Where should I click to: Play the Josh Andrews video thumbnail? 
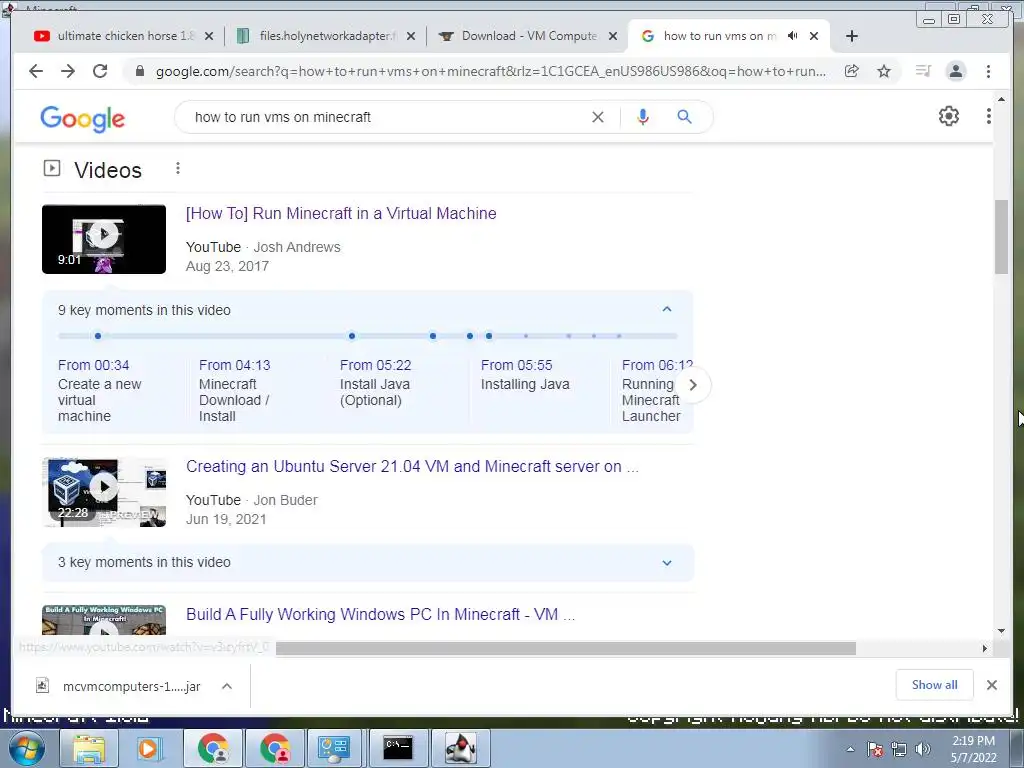(104, 239)
